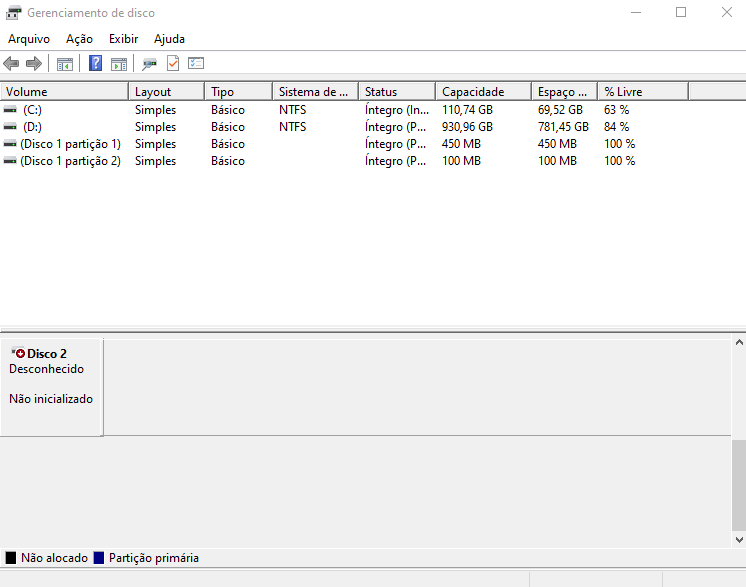
Task: Click the 781,45 GB free space cell
Action: point(563,127)
